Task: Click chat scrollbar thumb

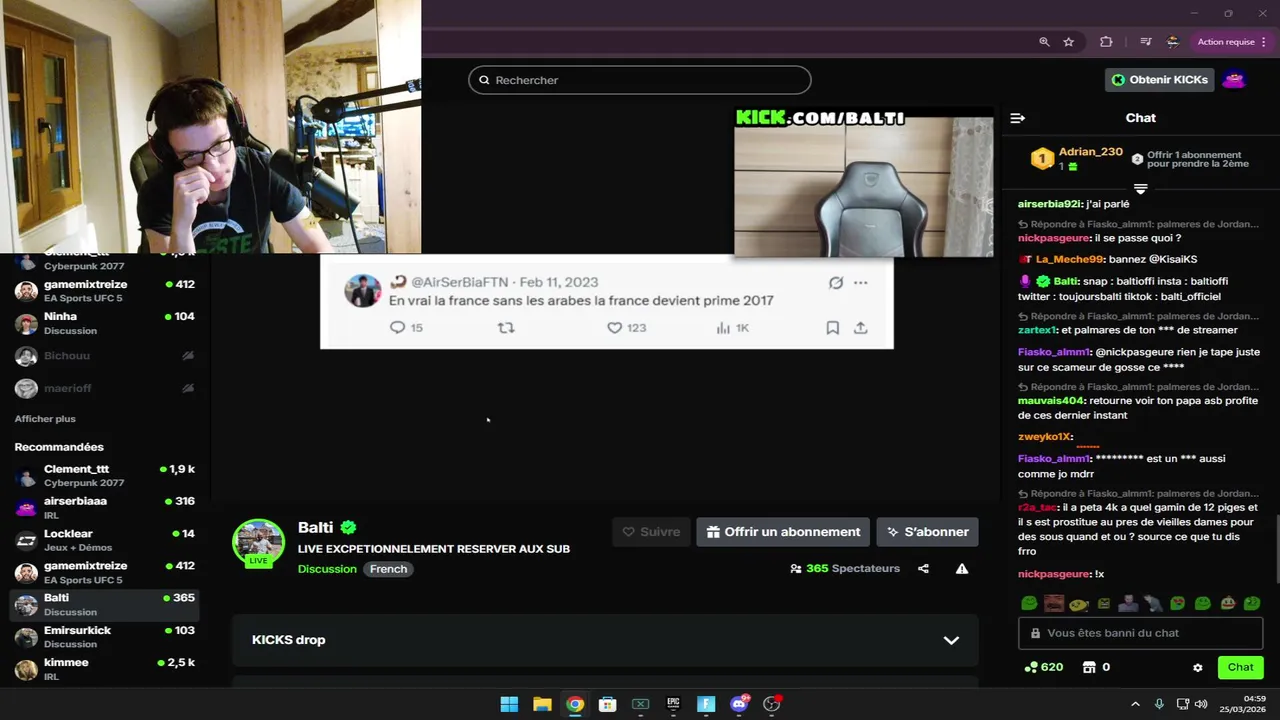Action: 1276,548
